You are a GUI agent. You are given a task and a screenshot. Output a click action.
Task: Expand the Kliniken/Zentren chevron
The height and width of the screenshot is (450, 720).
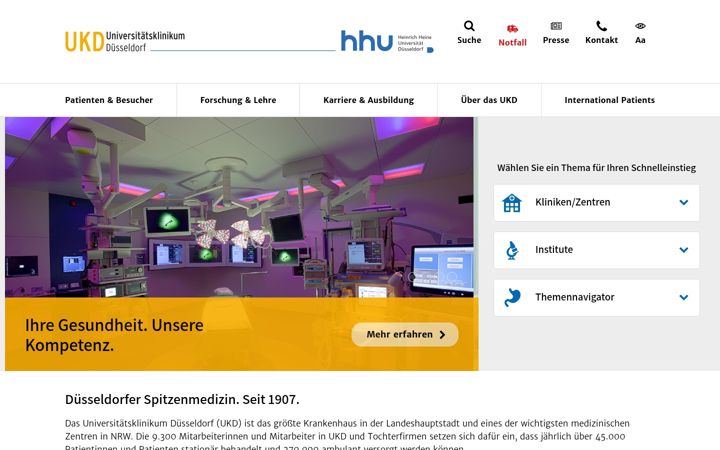(684, 202)
